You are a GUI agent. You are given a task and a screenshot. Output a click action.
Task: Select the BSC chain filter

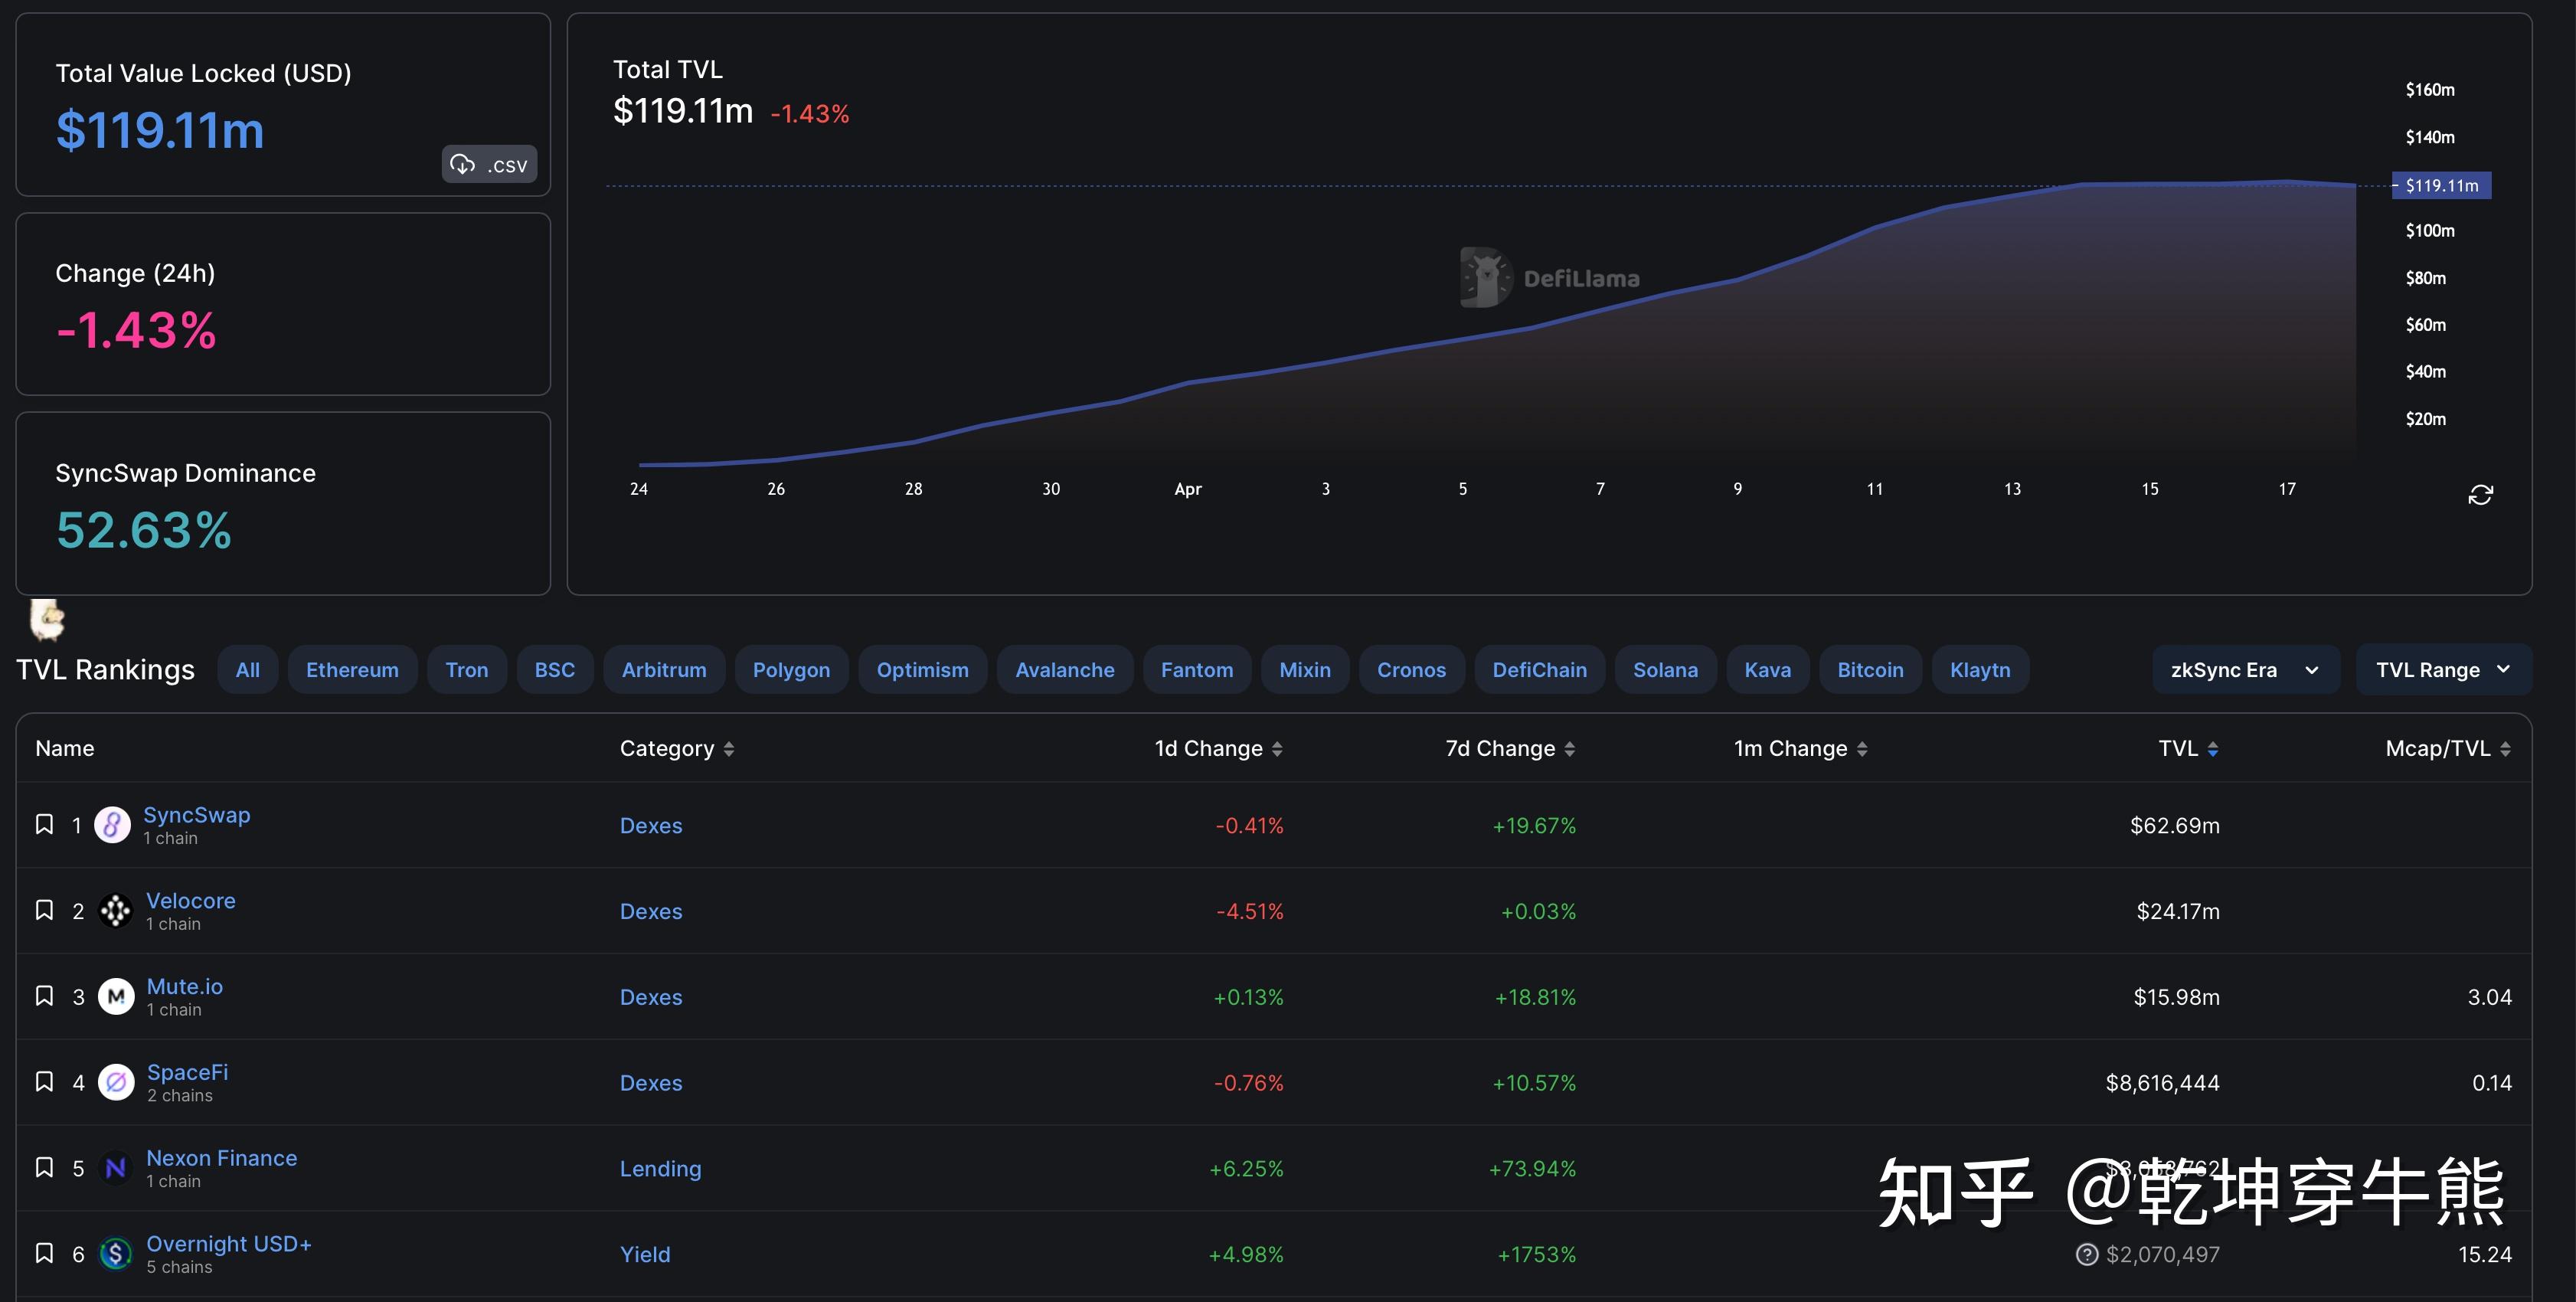[555, 670]
